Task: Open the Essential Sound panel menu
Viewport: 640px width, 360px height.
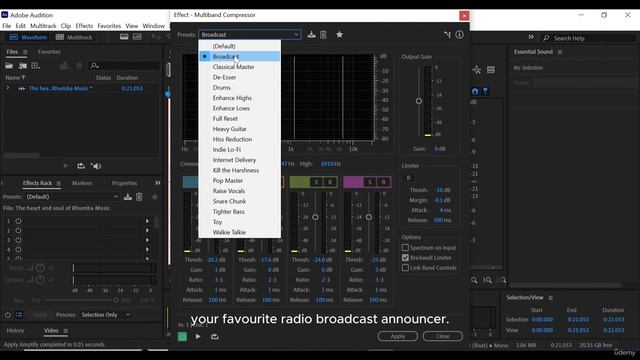Action: pyautogui.click(x=560, y=52)
